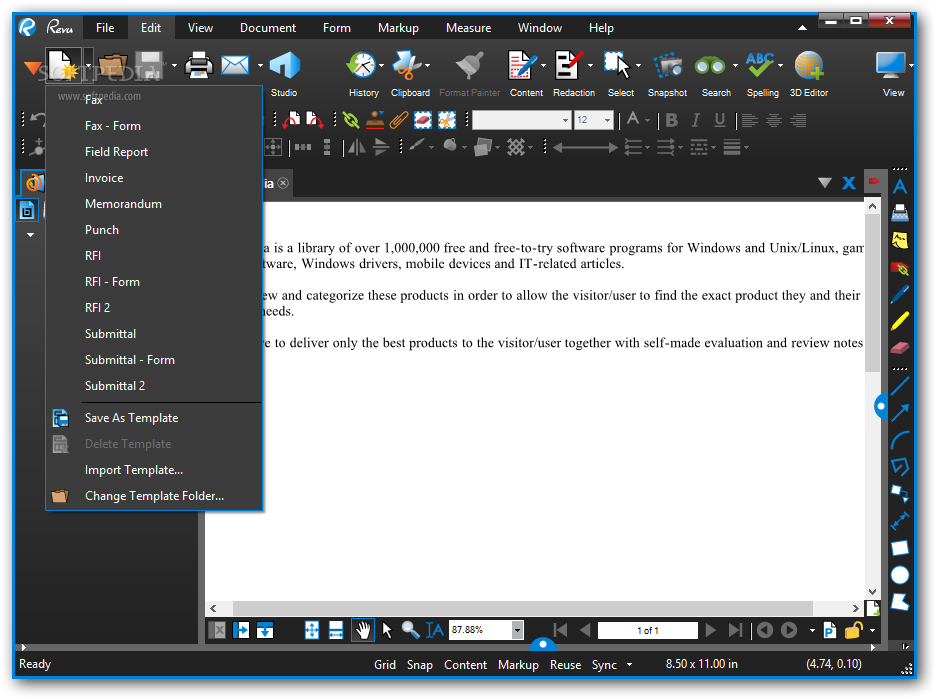Toggle Sync in status bar
Viewport: 937px width, 699px height.
click(604, 664)
